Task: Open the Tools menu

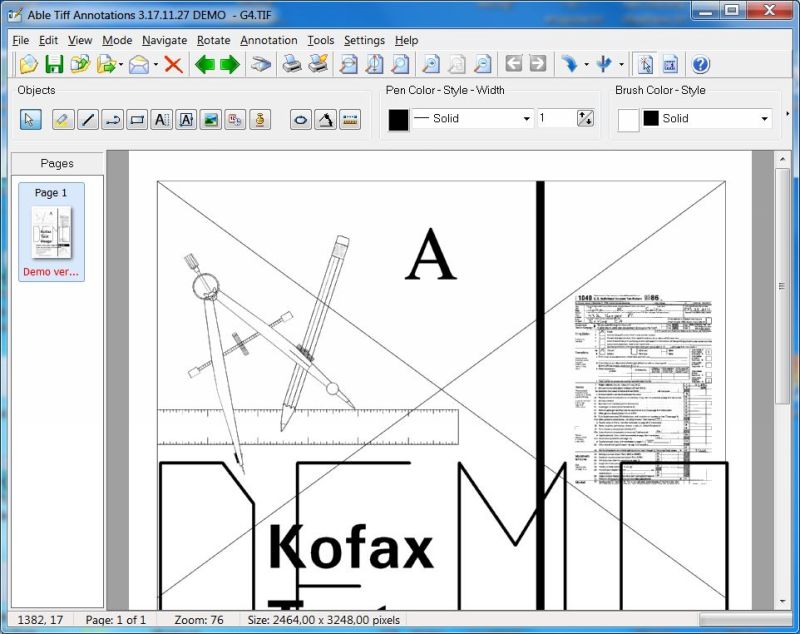Action: [320, 40]
